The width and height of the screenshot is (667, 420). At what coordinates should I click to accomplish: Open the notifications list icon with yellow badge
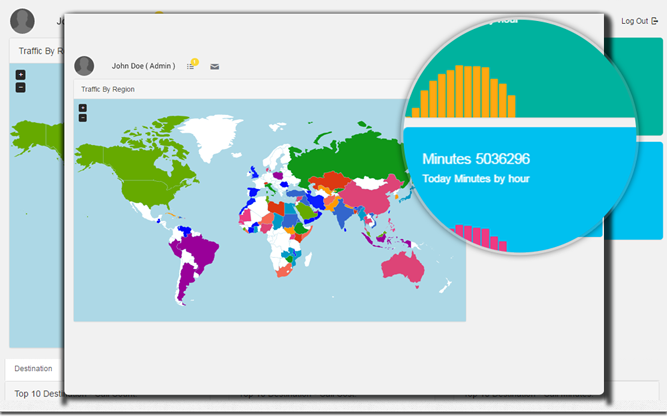(192, 65)
